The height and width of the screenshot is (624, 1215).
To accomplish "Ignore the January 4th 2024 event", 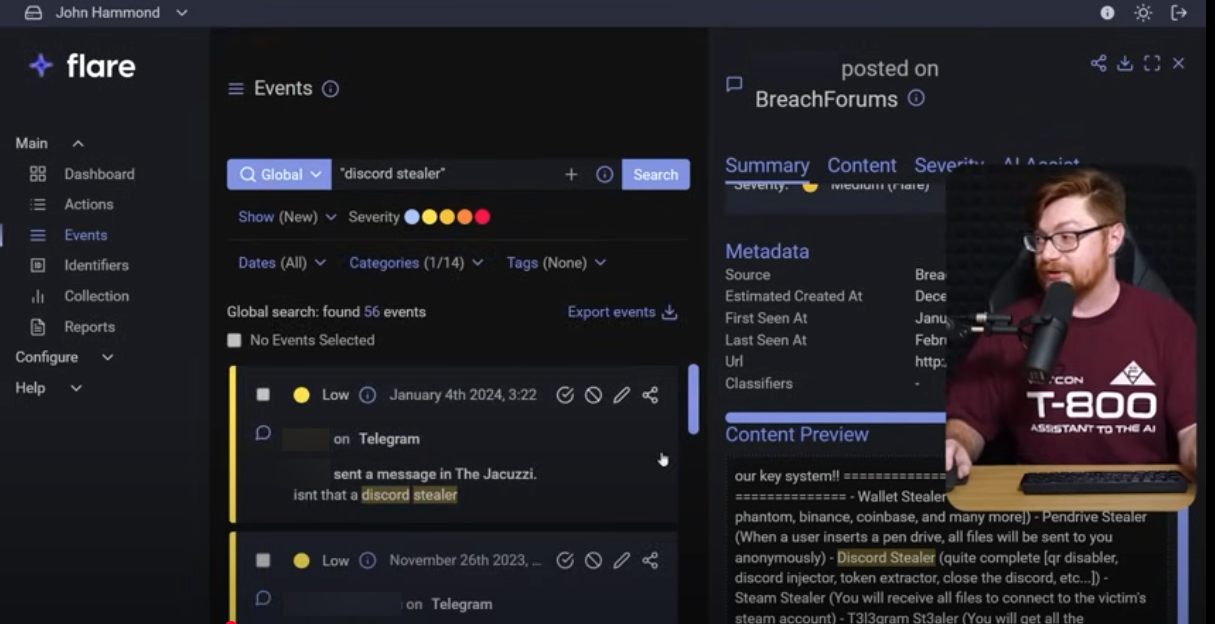I will [593, 395].
